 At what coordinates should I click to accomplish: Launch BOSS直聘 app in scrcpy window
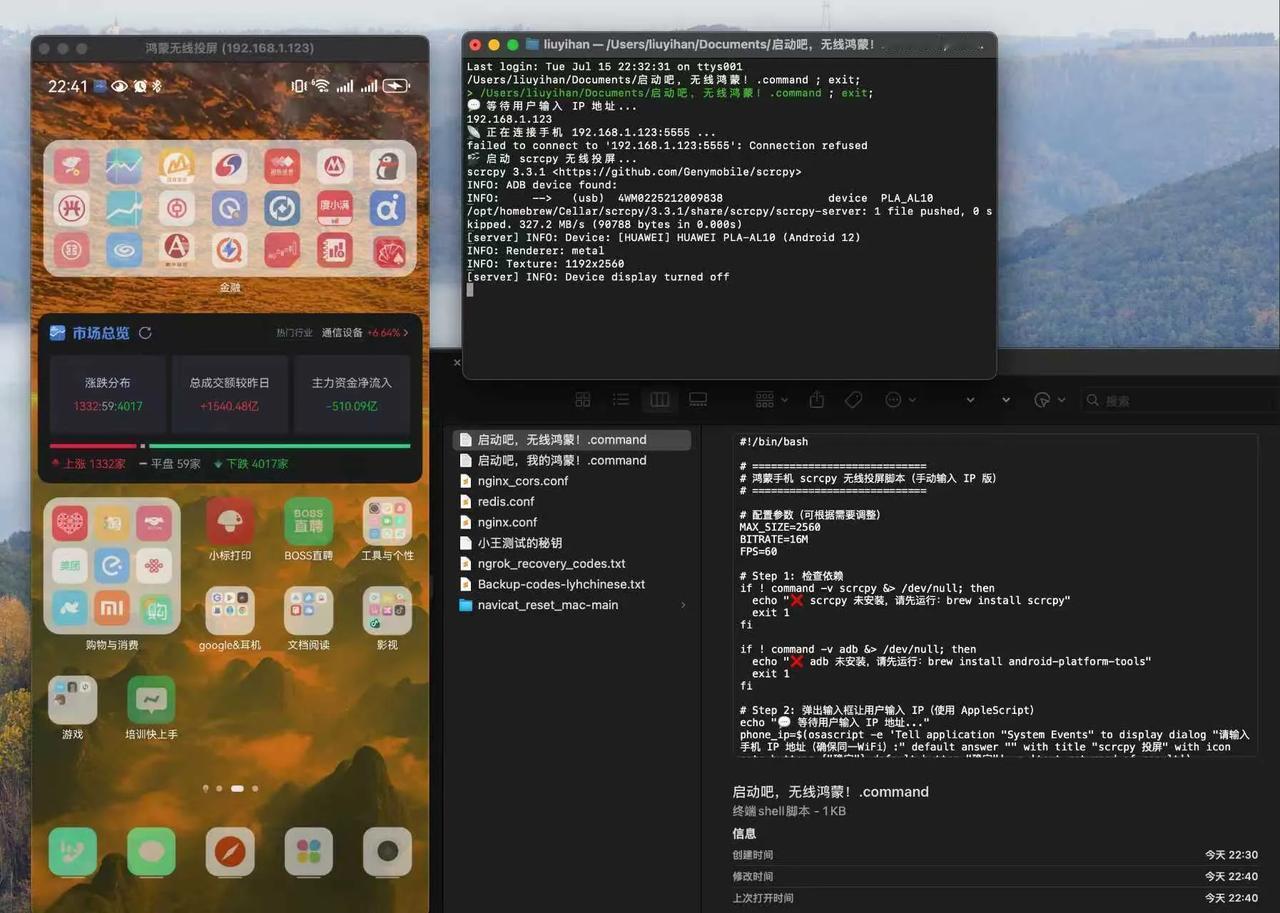[x=308, y=522]
